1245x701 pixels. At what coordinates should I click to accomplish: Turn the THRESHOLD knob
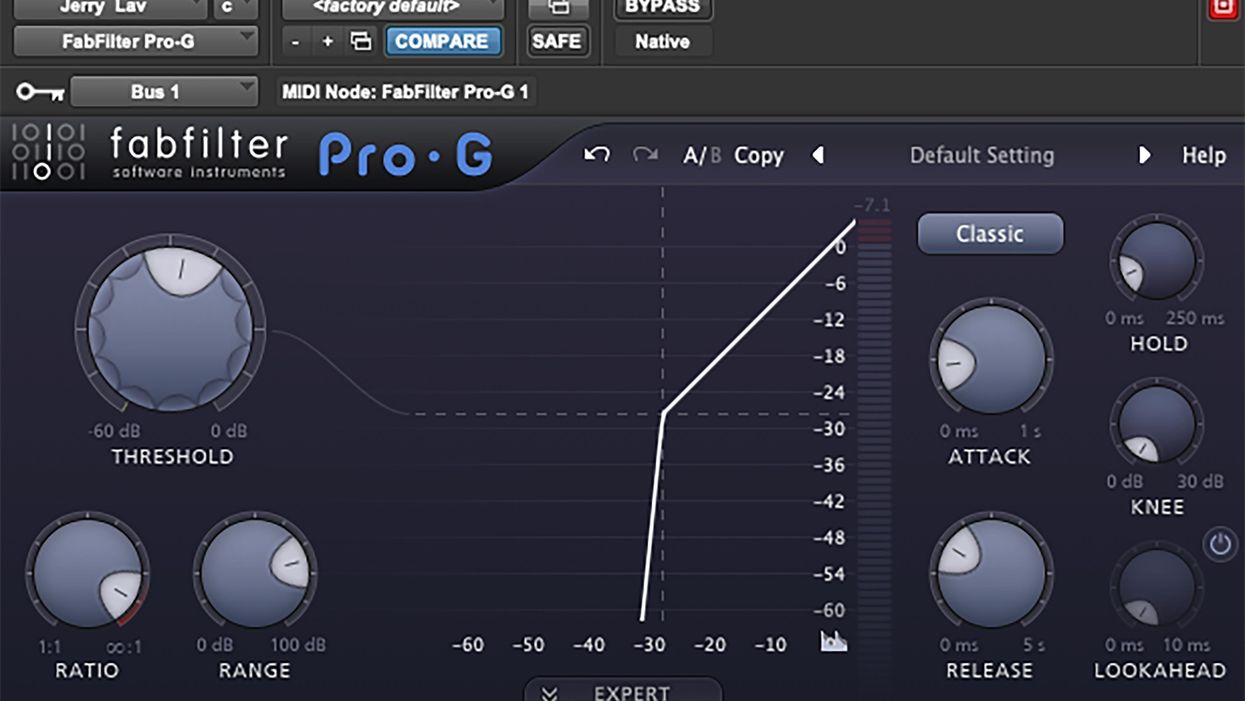click(x=170, y=325)
